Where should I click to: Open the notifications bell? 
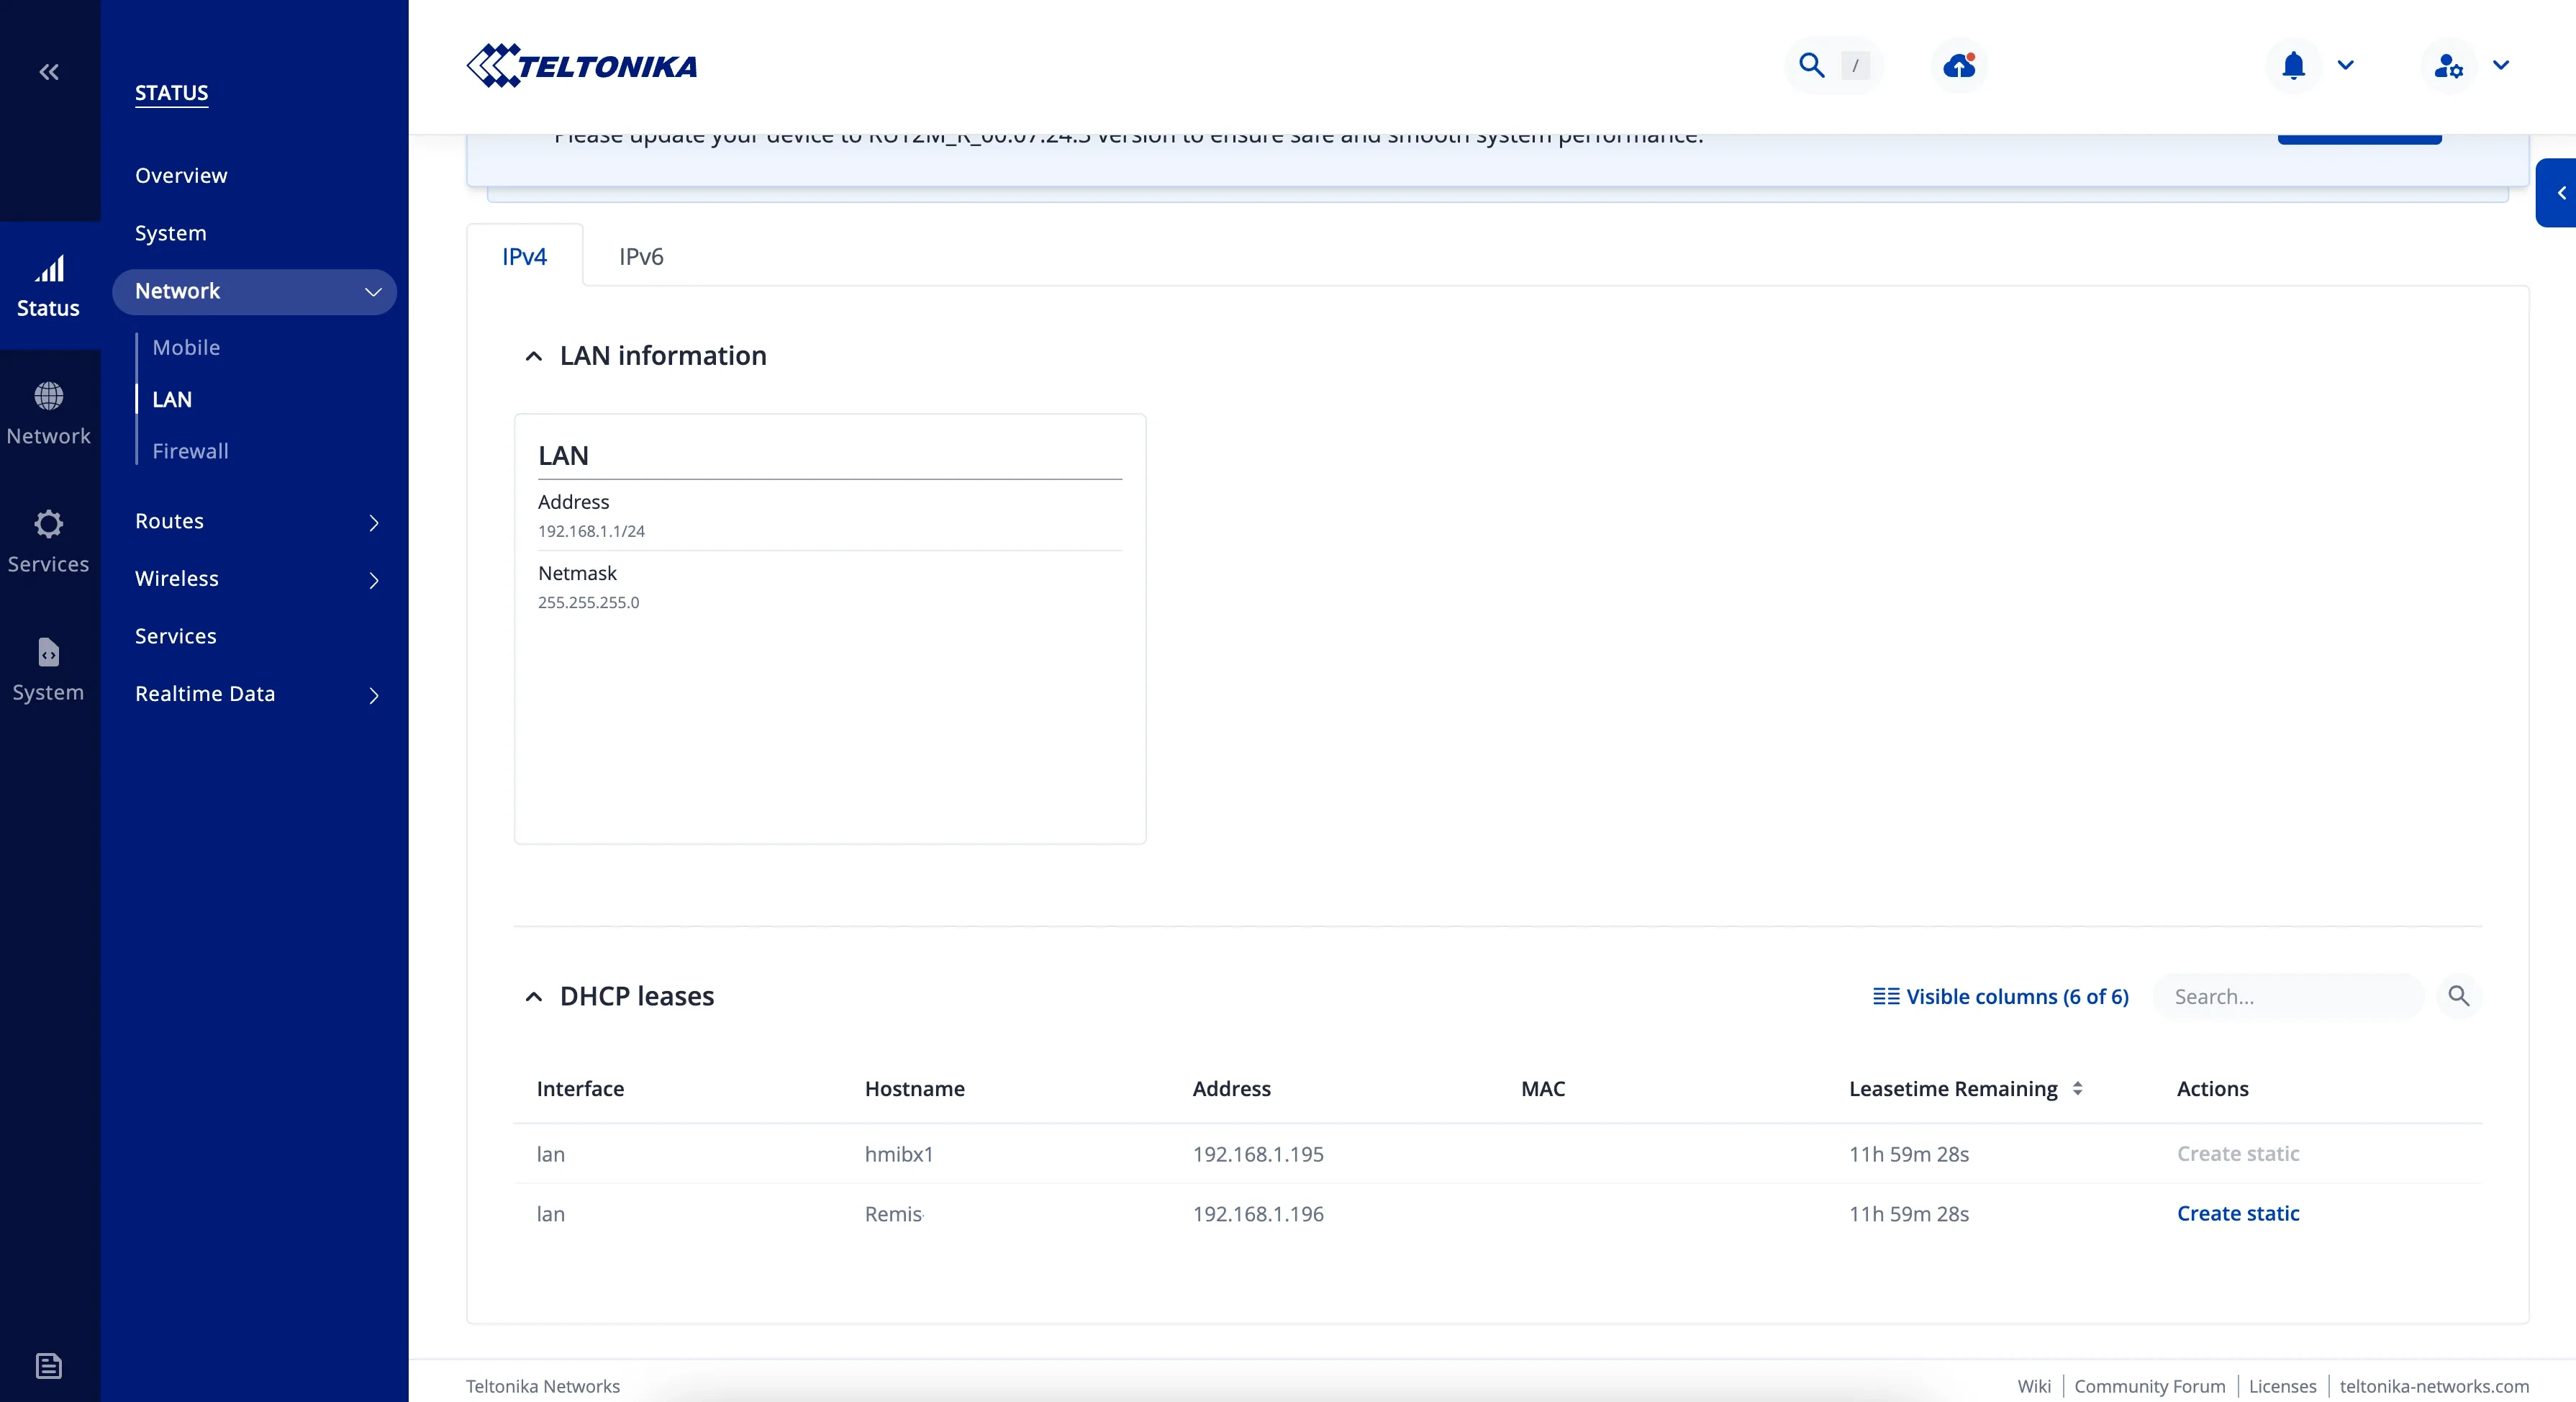tap(2294, 66)
